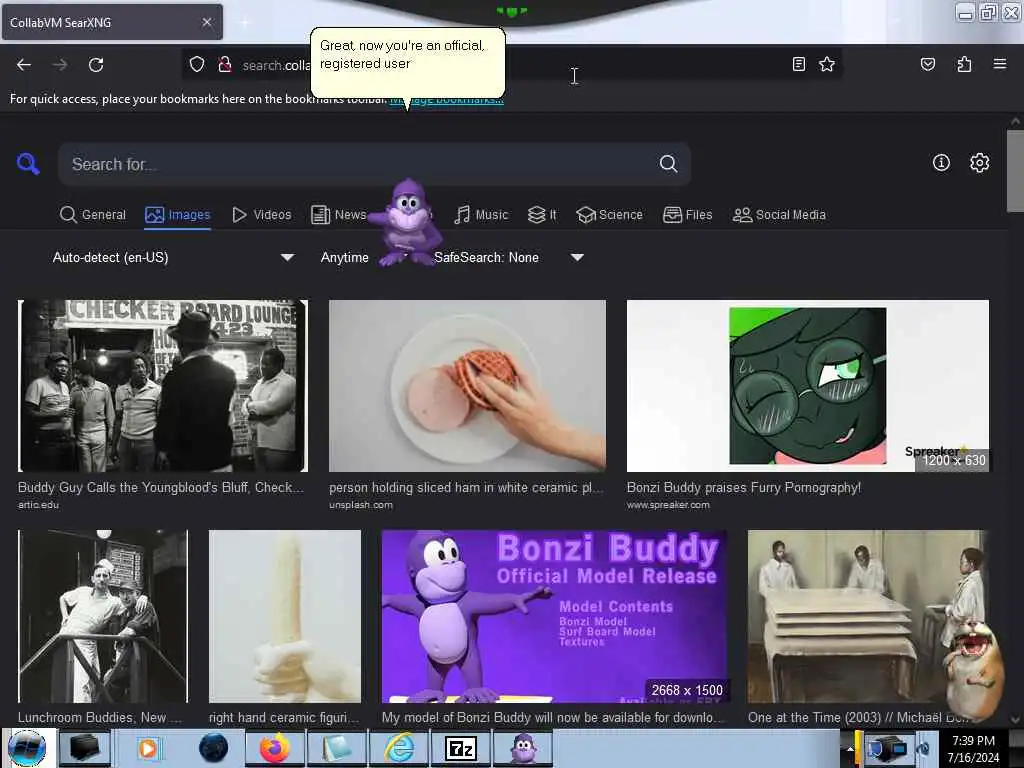This screenshot has width=1024, height=768.
Task: Click the sliced ham plate thumbnail
Action: point(467,386)
